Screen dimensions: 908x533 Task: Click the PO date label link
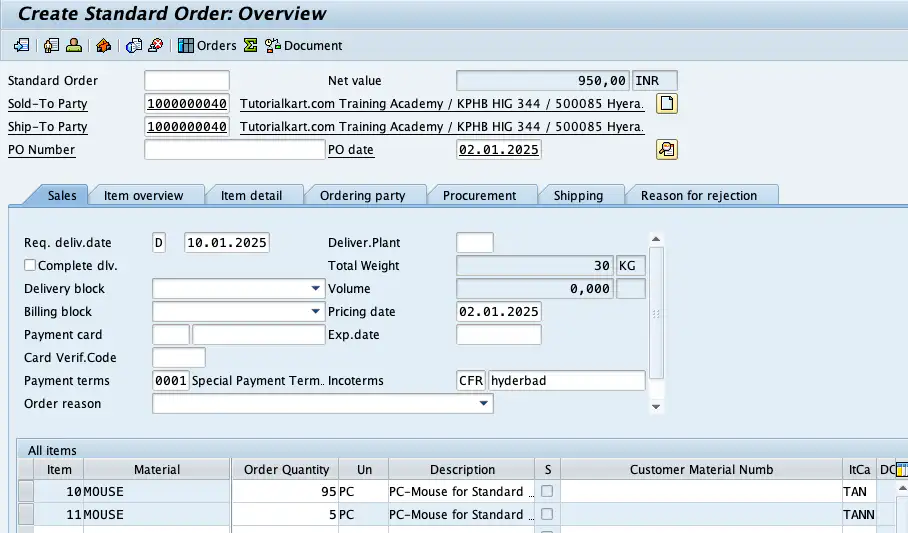pos(350,149)
